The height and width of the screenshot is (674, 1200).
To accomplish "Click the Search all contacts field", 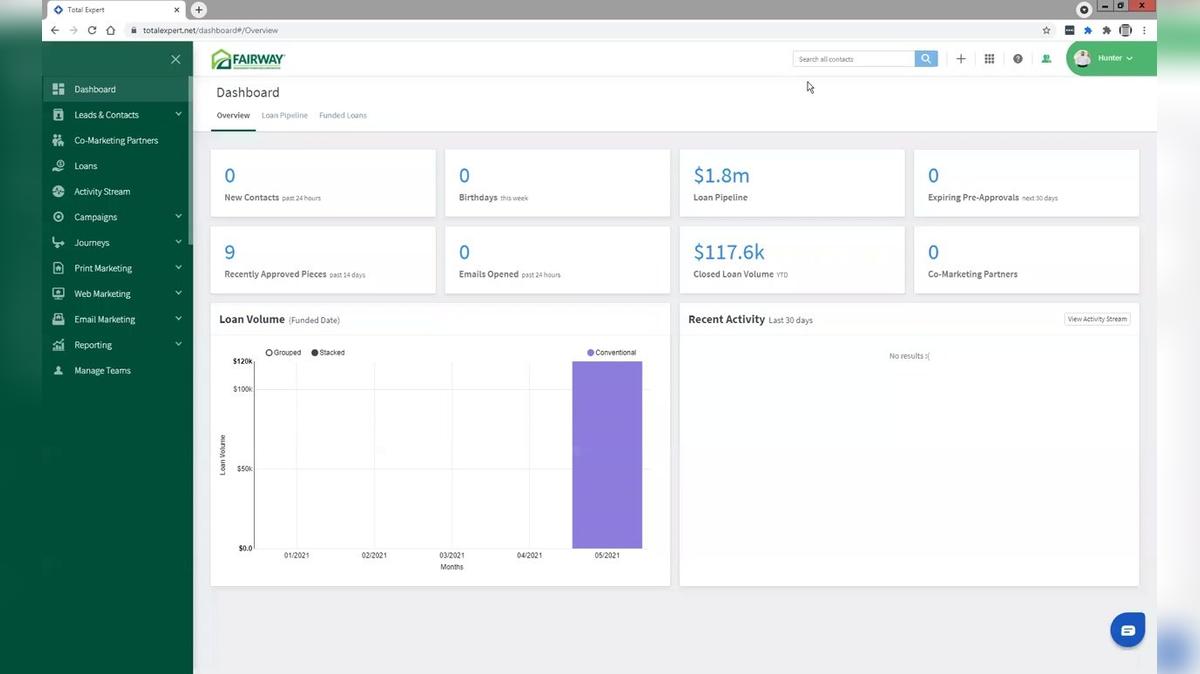I will [854, 59].
